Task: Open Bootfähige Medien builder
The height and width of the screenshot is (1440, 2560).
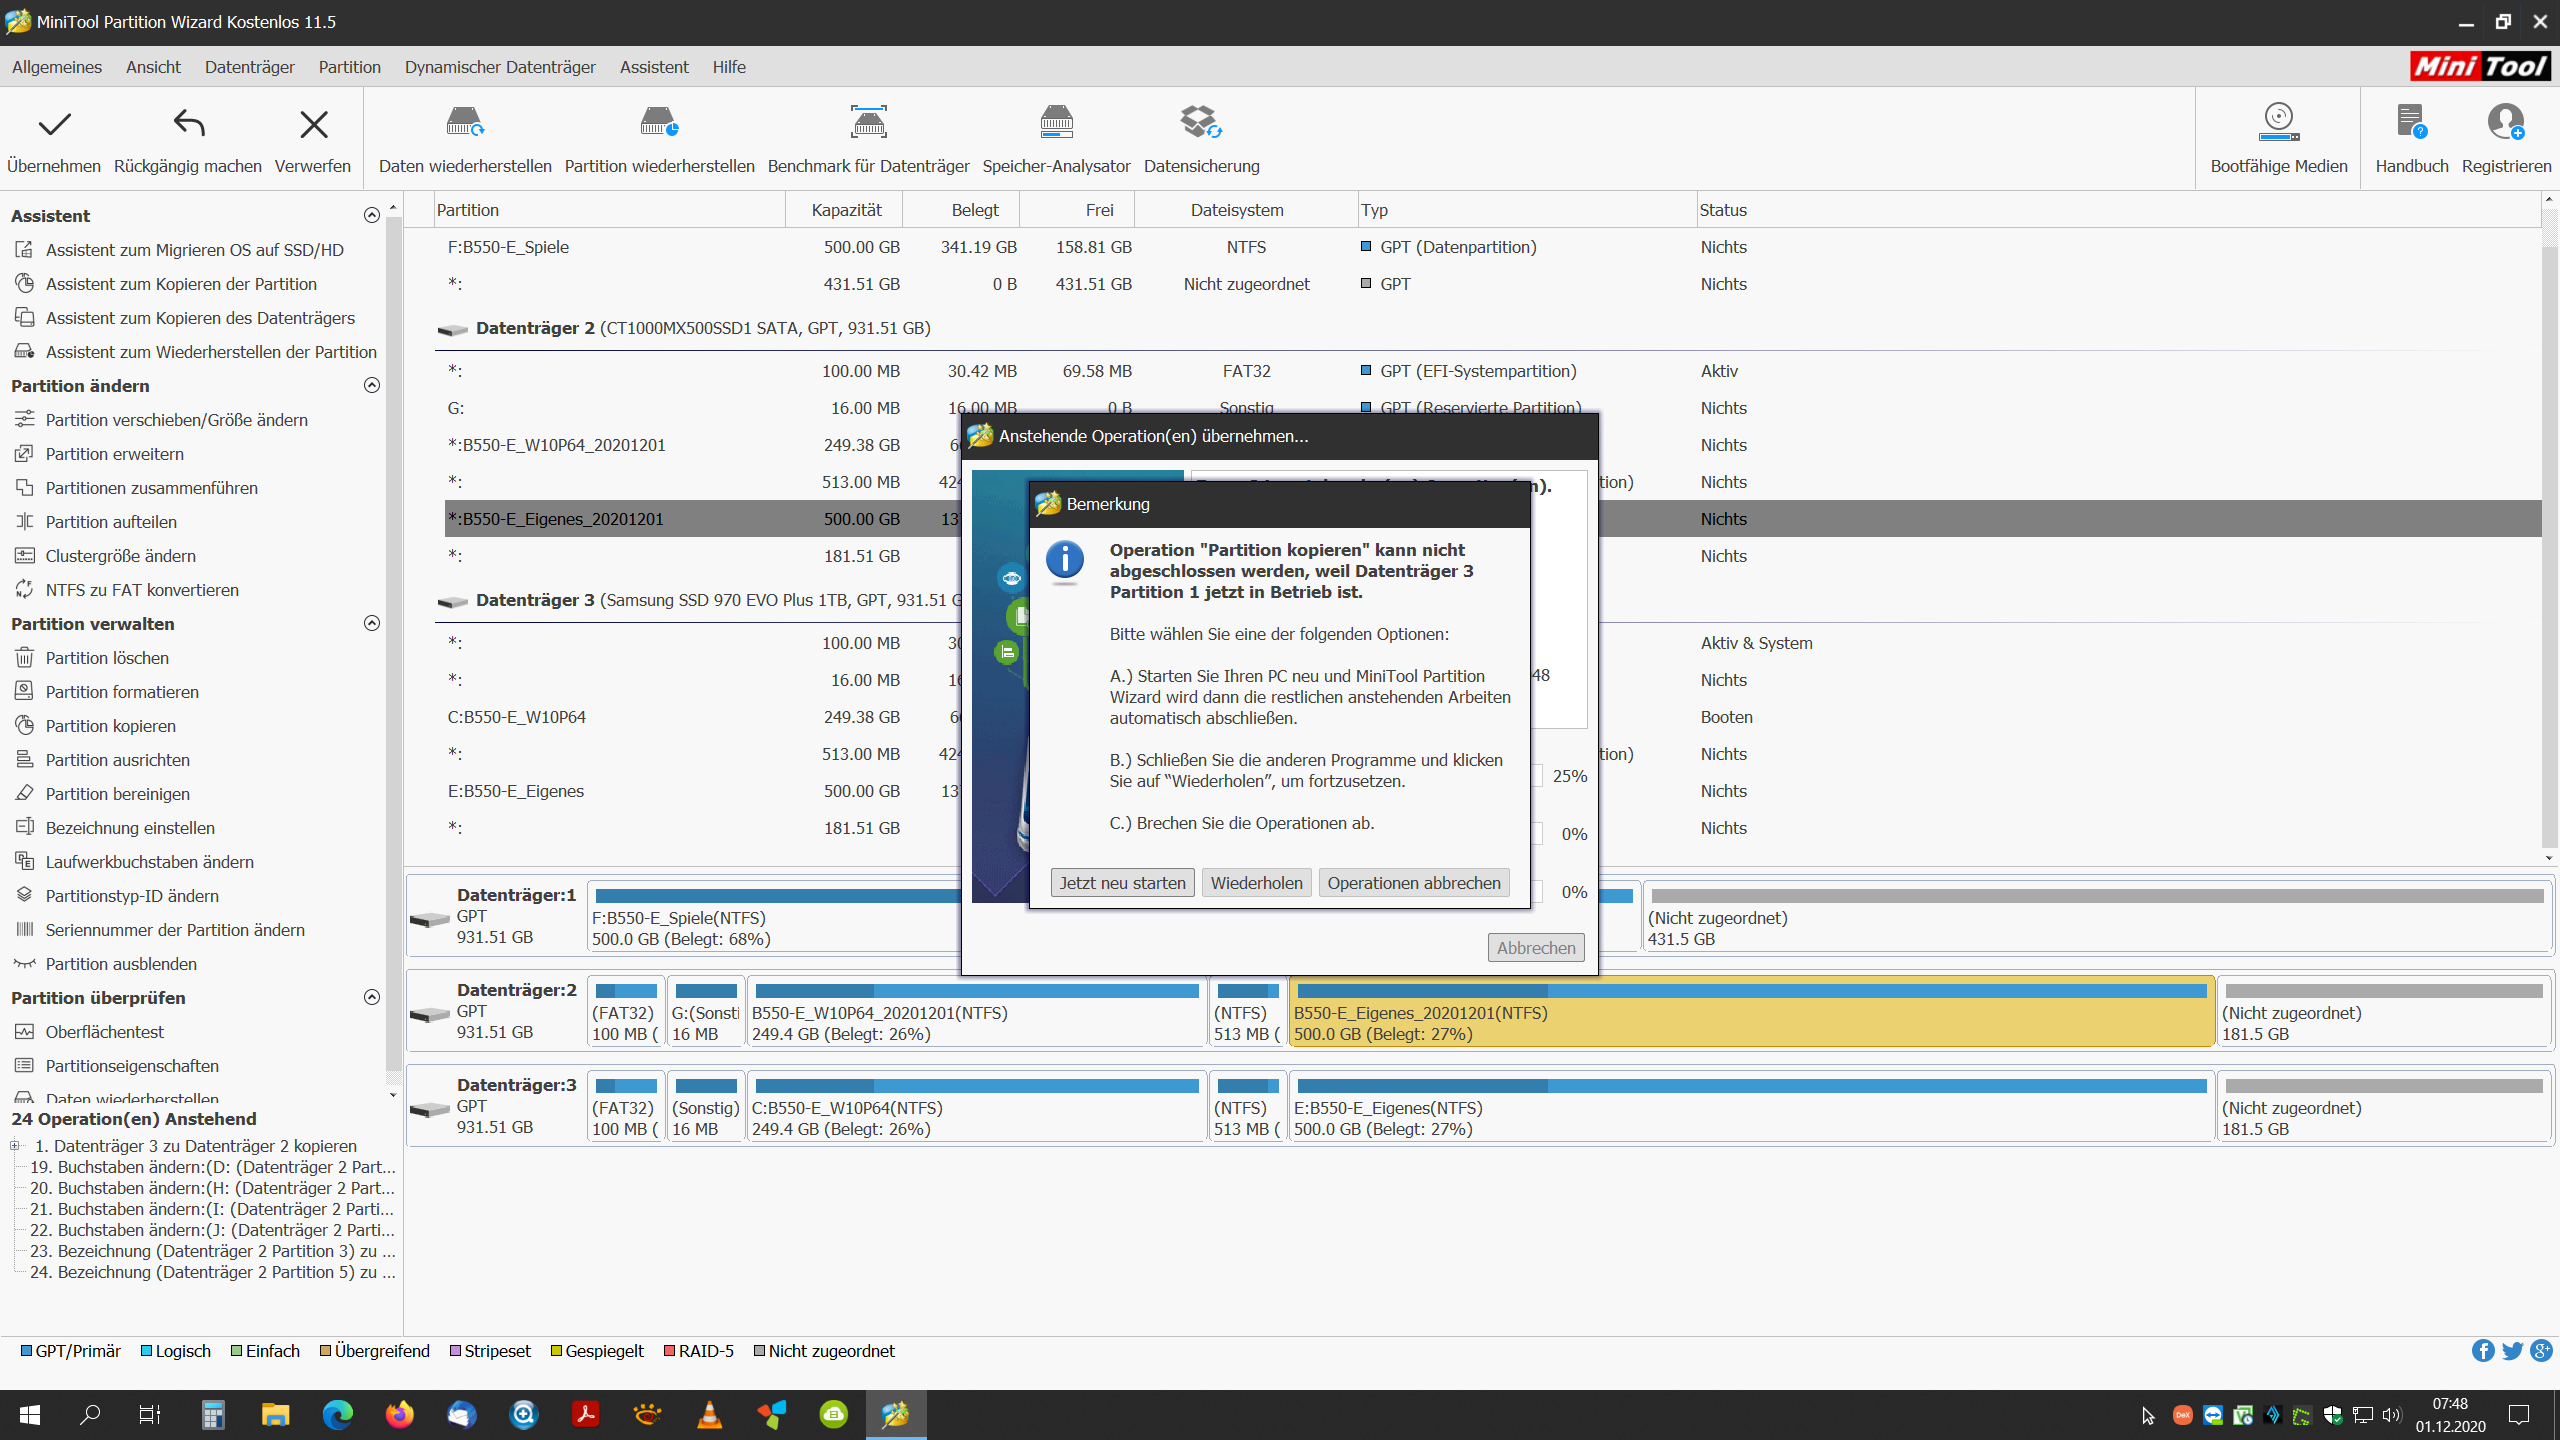Action: pos(2278,123)
